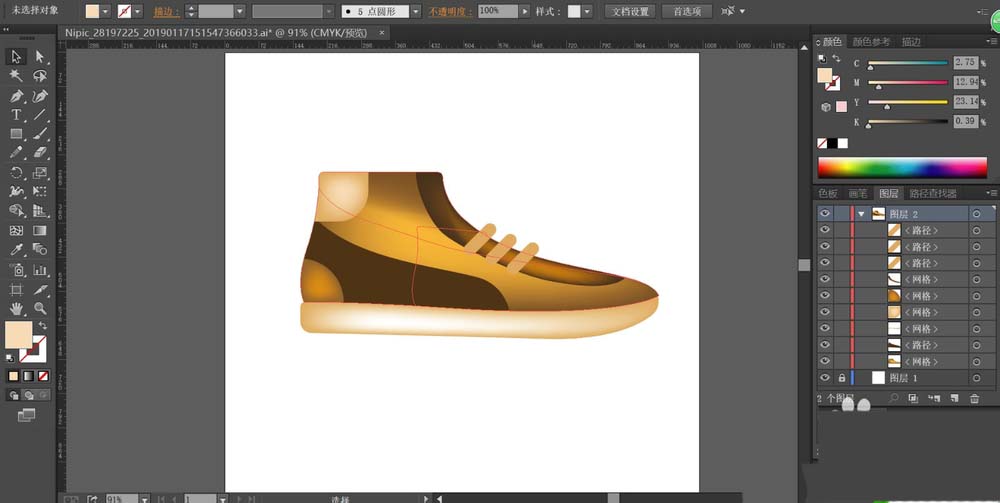The width and height of the screenshot is (1000, 503).
Task: Choose the Zoom magnifier tool
Action: coord(40,309)
